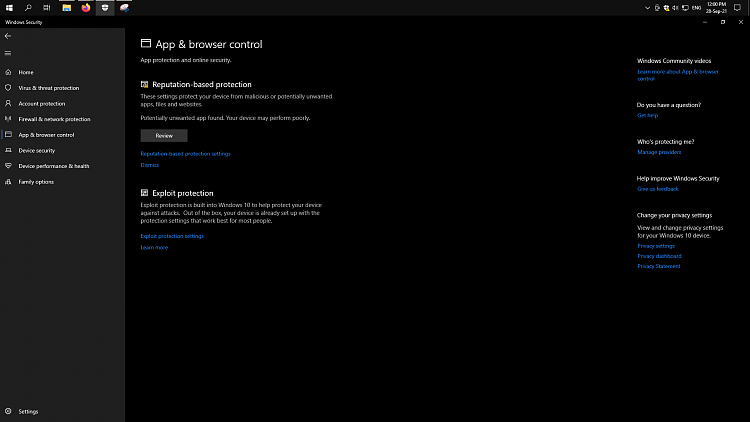
Task: Open Privacy Statement link
Action: point(659,266)
